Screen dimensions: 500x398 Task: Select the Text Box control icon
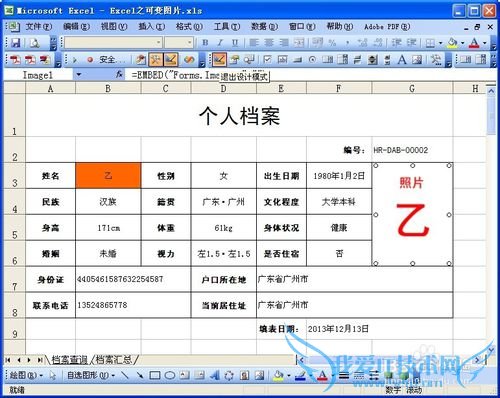click(282, 60)
